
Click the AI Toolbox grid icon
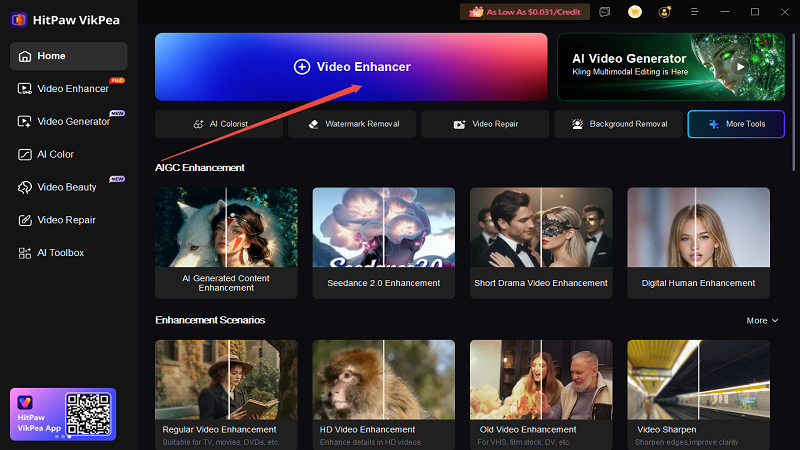(x=24, y=253)
